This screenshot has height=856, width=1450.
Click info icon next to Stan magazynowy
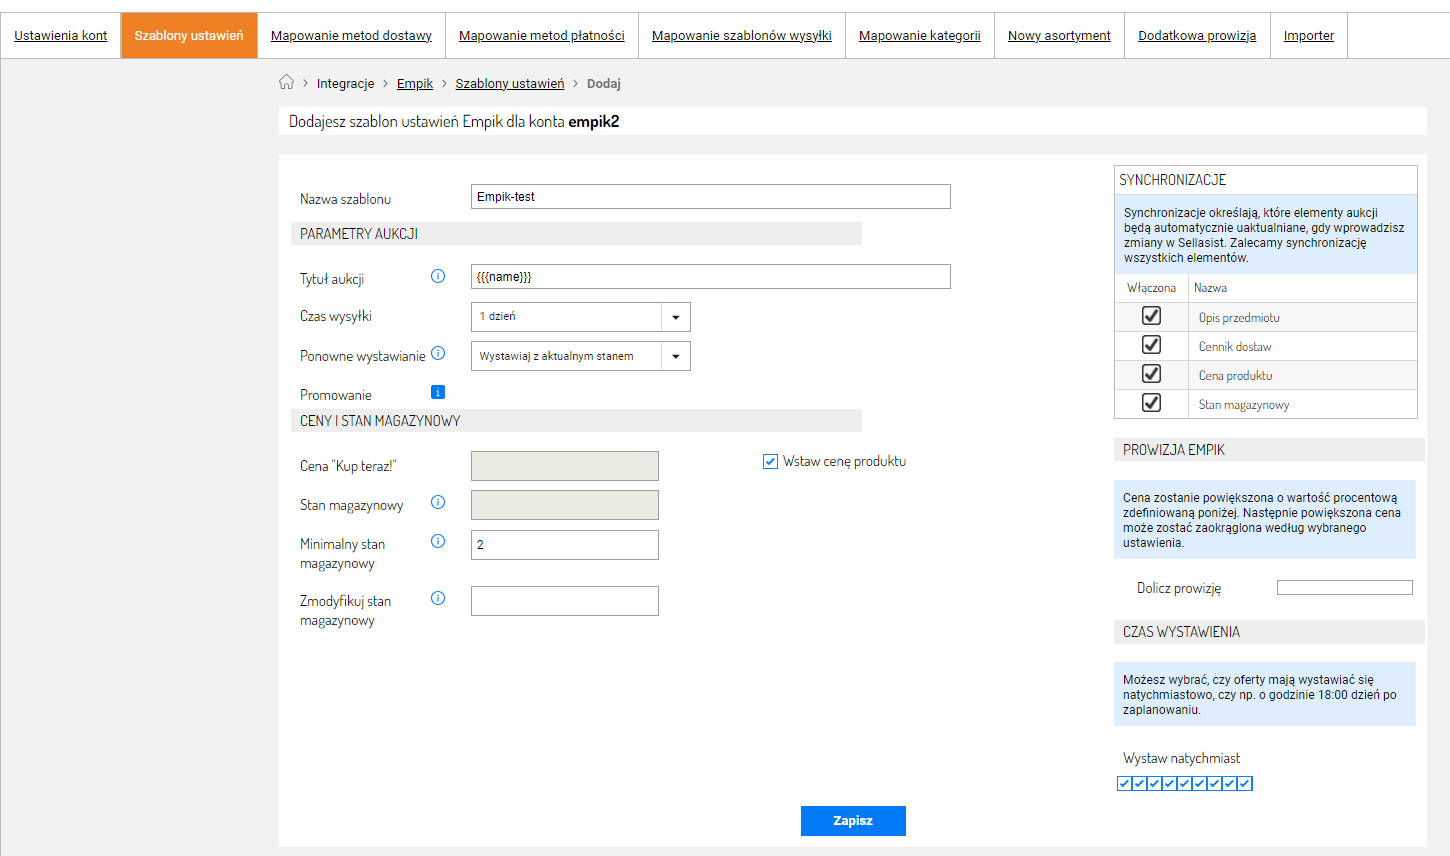click(438, 502)
